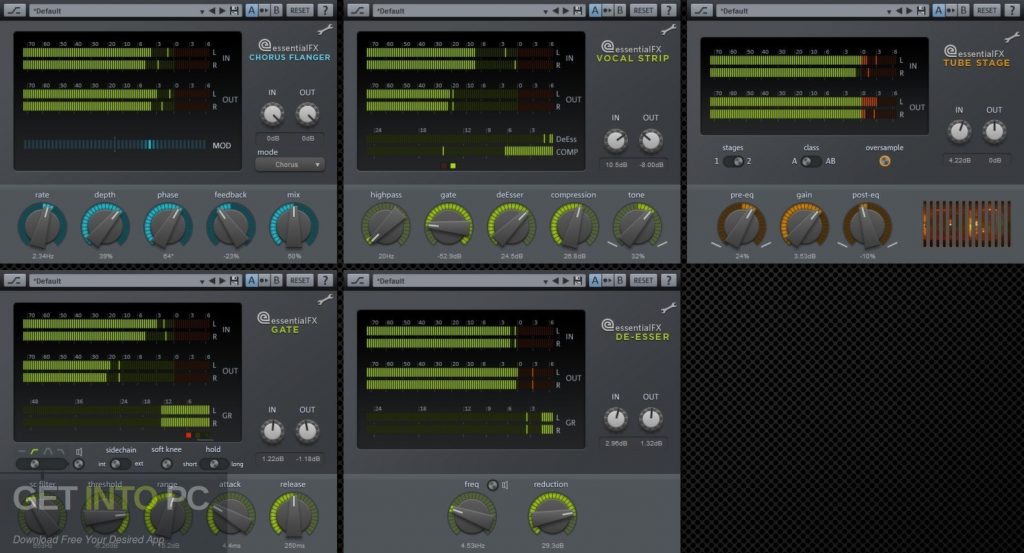Click the Gate sc filter type selector
This screenshot has width=1024, height=553.
tap(42, 464)
